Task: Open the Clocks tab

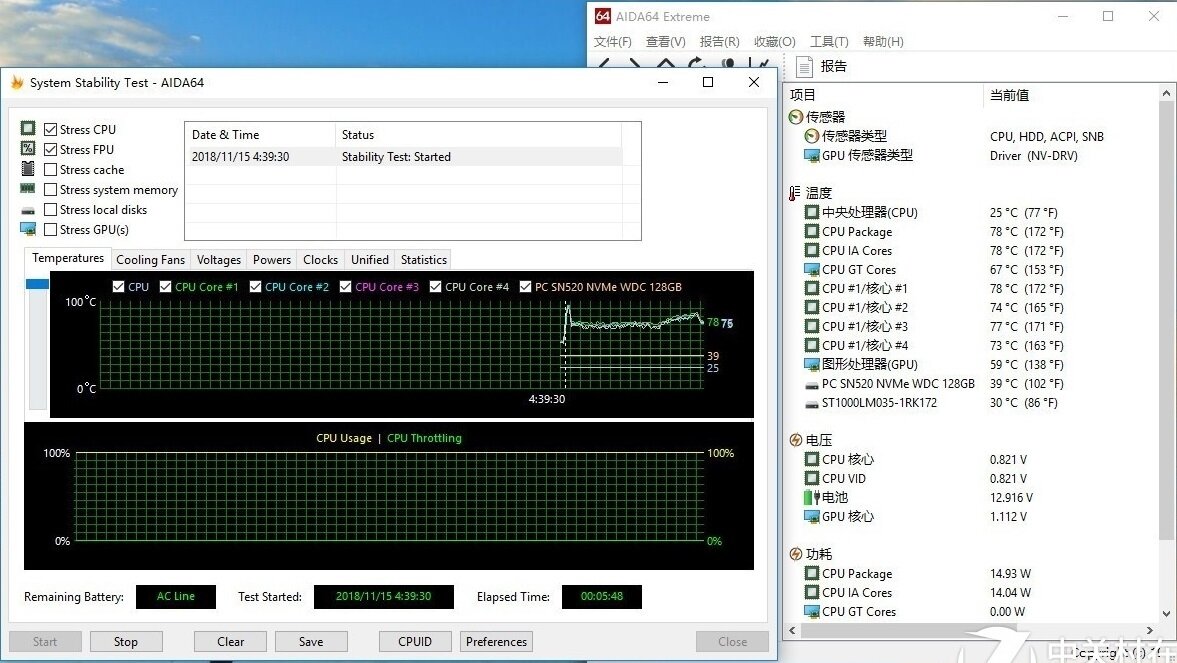Action: pyautogui.click(x=321, y=260)
